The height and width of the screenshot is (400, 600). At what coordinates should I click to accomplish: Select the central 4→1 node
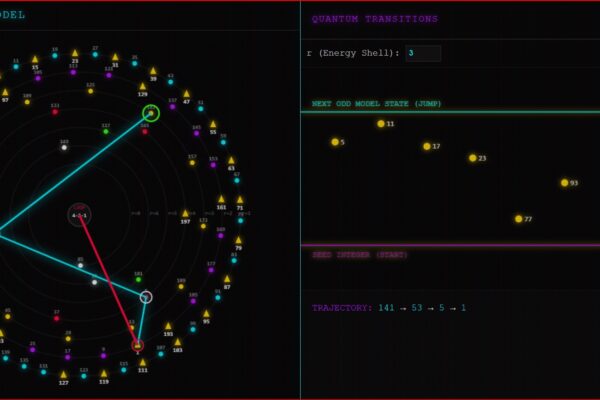pos(79,215)
